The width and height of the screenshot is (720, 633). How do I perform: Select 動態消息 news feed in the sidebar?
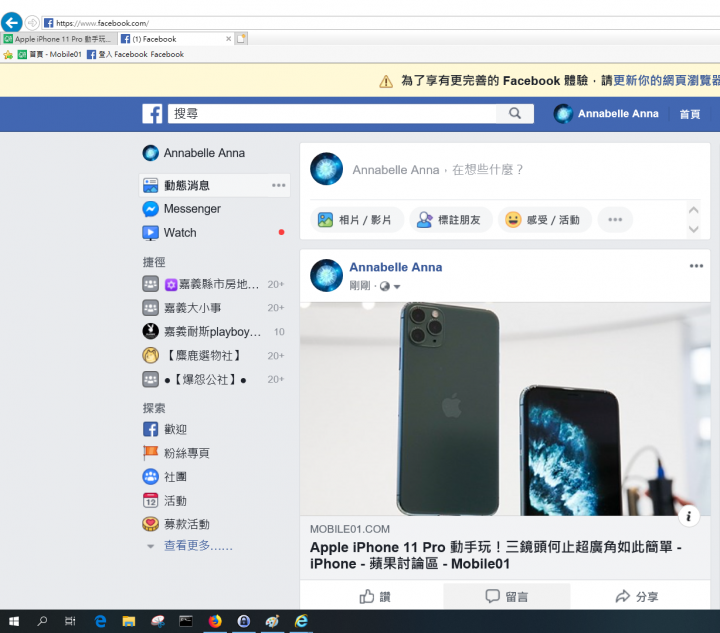(x=214, y=185)
